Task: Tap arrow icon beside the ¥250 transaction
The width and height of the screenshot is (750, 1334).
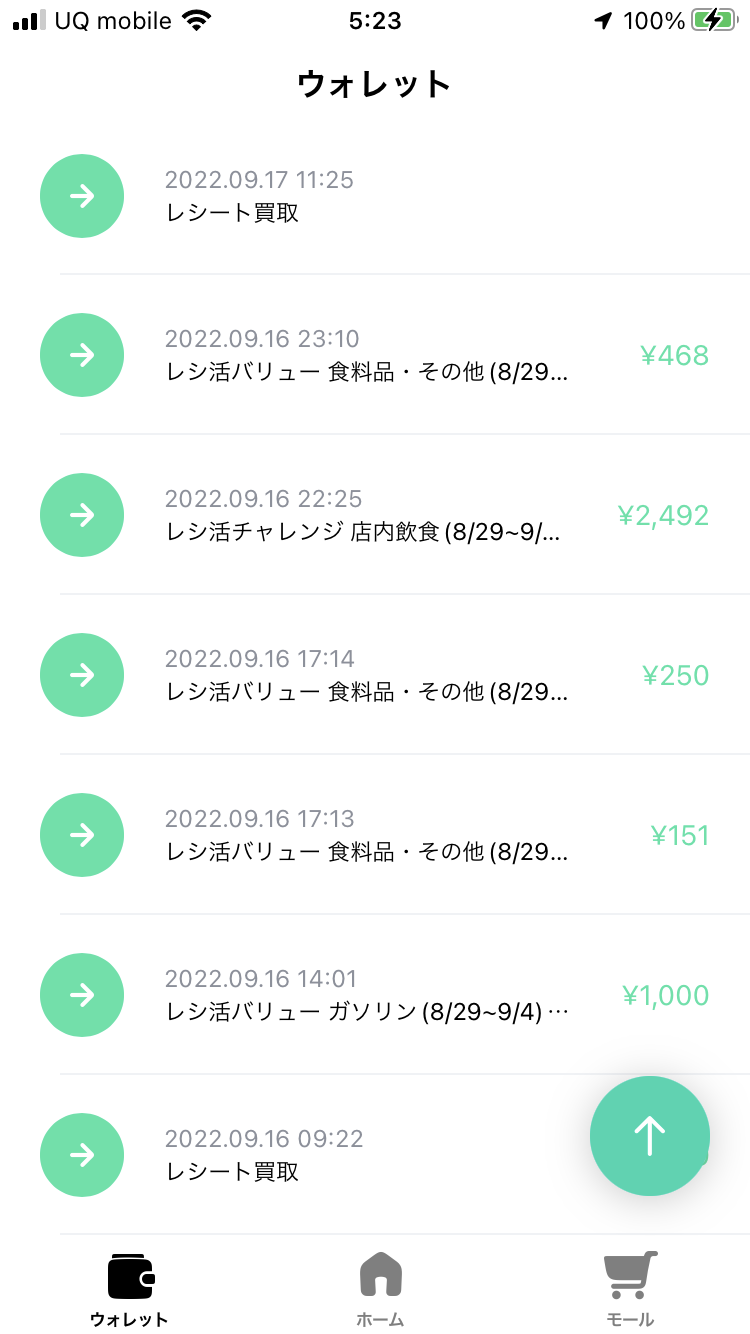Action: click(x=82, y=675)
